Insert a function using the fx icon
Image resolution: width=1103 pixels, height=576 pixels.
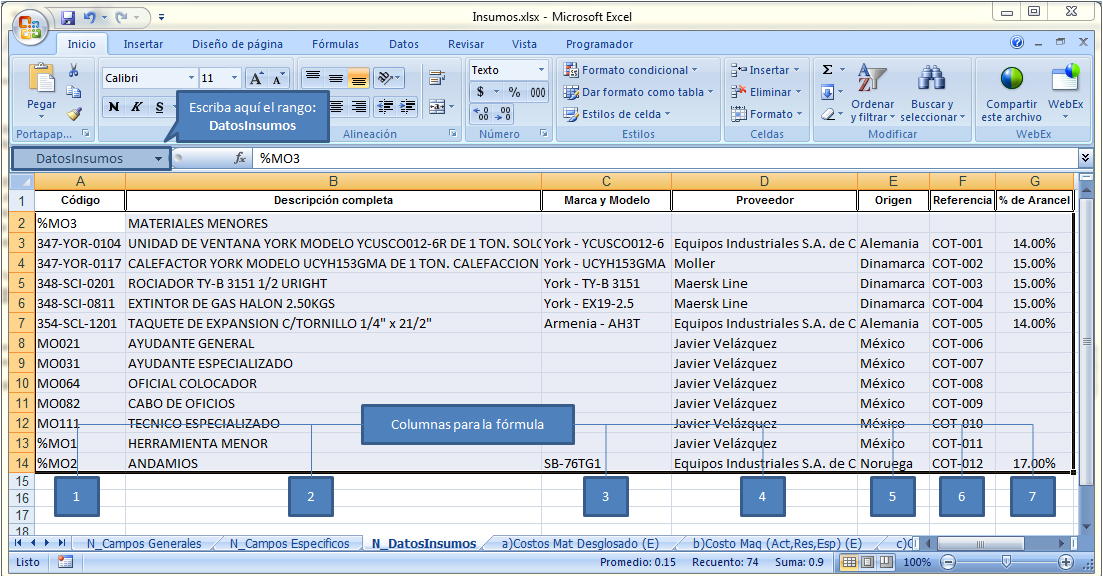coord(240,158)
